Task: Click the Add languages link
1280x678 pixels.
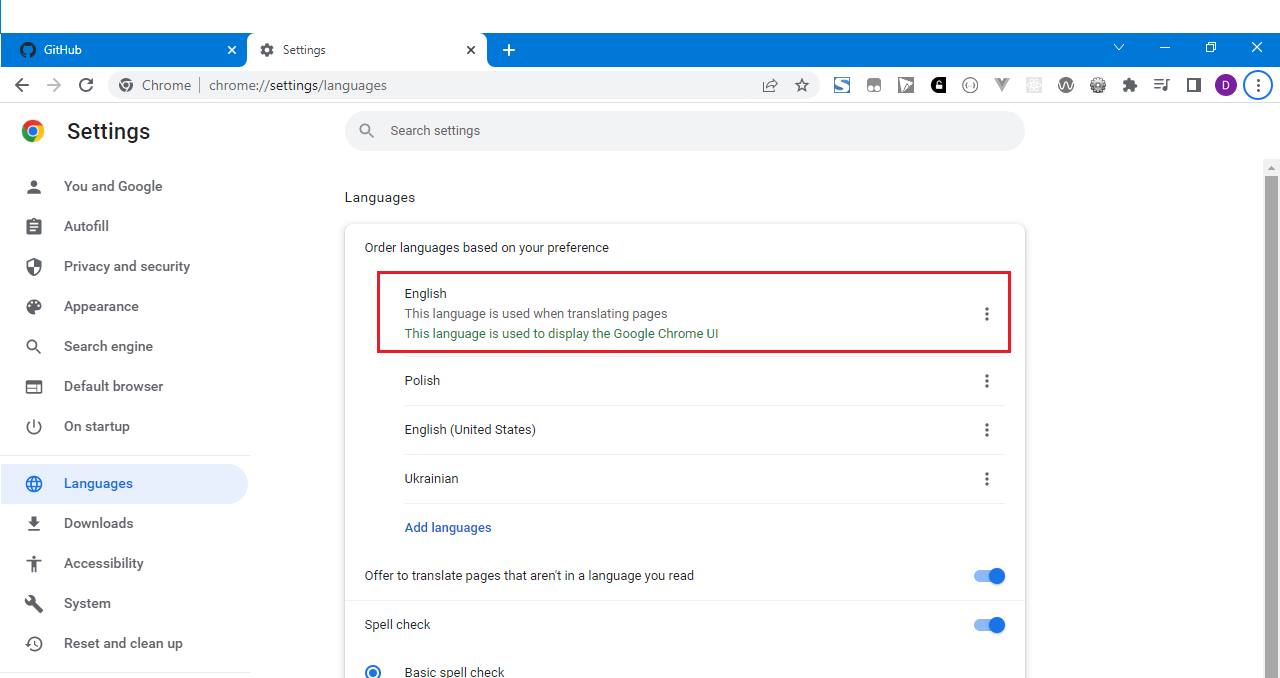Action: (x=447, y=527)
